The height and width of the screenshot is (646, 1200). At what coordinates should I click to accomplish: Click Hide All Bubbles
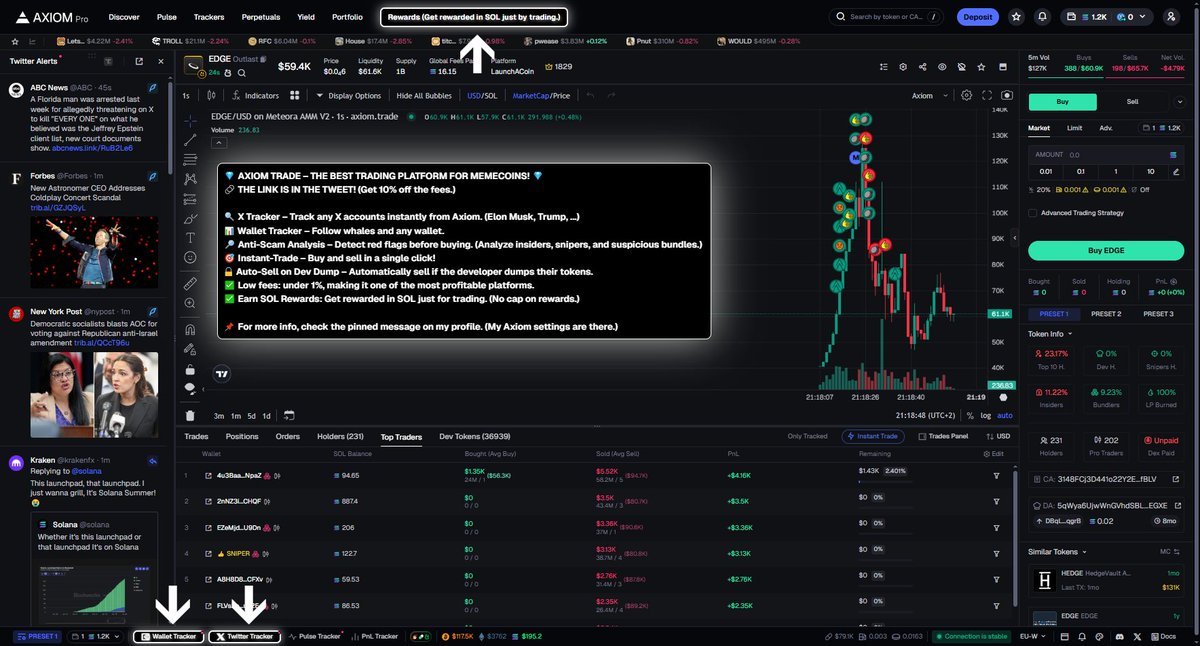425,96
